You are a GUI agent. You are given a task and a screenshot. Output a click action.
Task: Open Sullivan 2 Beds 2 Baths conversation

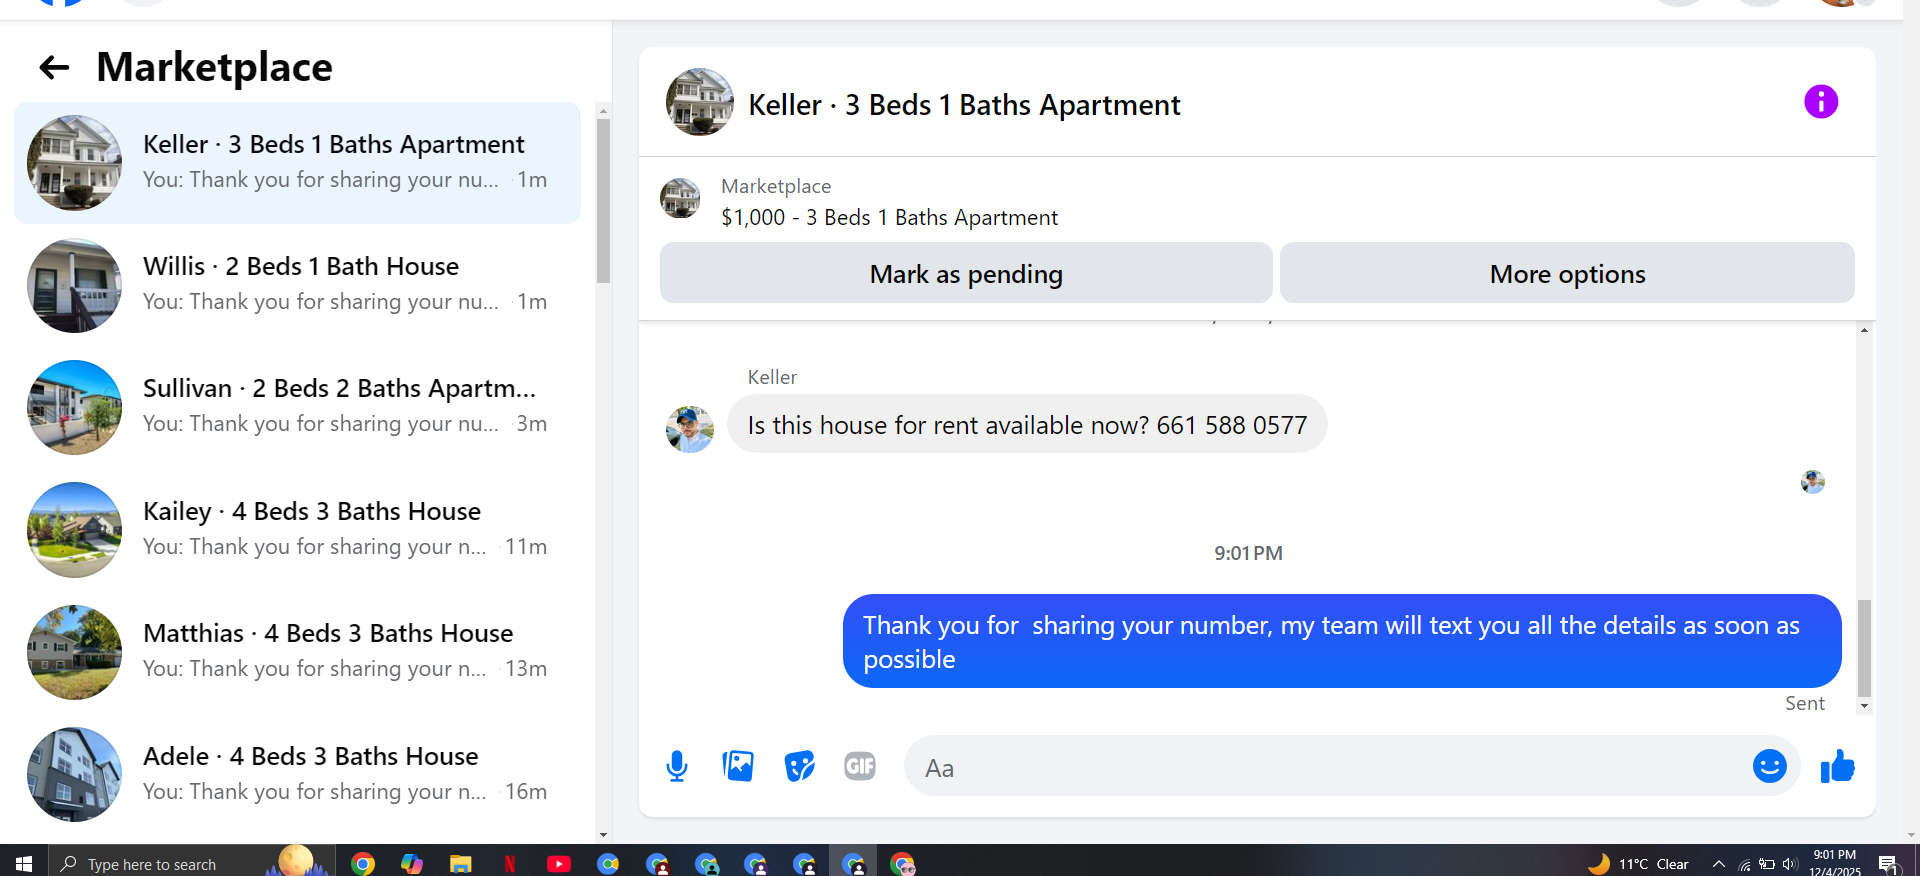click(297, 407)
